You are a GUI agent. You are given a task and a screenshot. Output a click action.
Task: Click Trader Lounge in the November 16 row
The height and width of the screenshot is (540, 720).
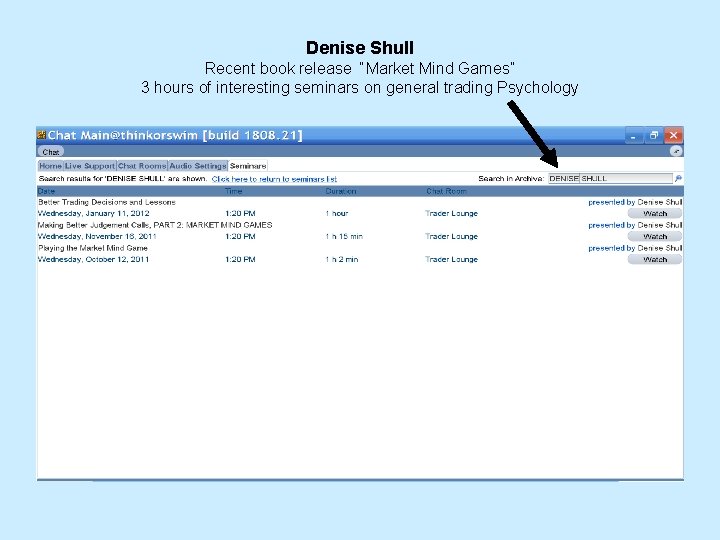click(x=451, y=236)
